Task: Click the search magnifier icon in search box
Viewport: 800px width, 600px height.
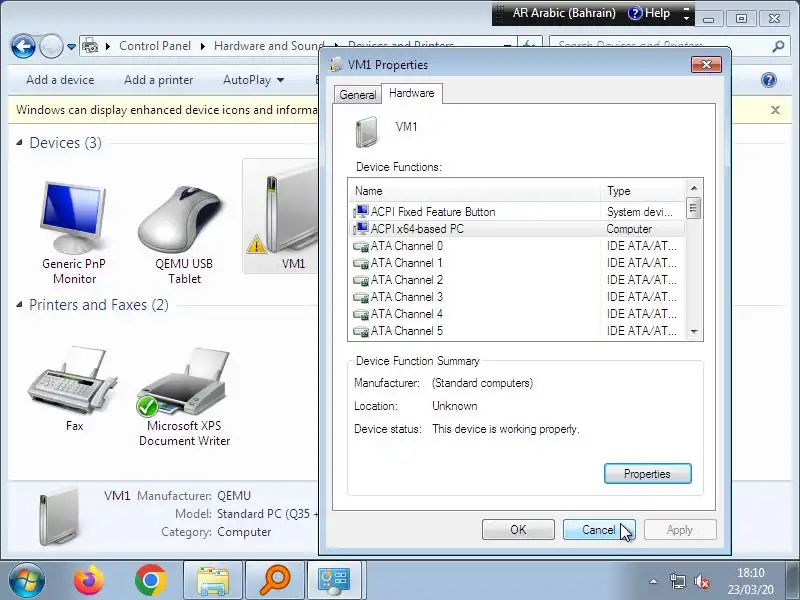Action: point(778,46)
